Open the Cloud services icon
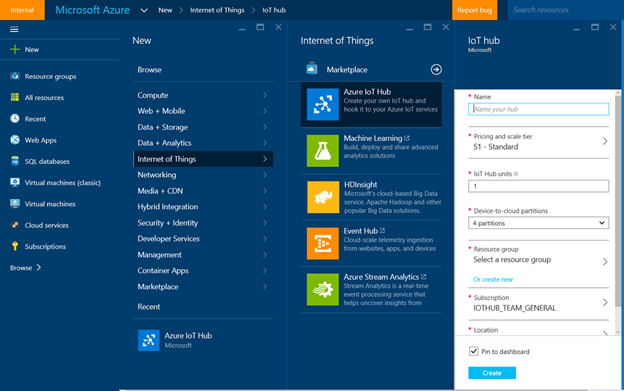The image size is (624, 391). coord(15,225)
